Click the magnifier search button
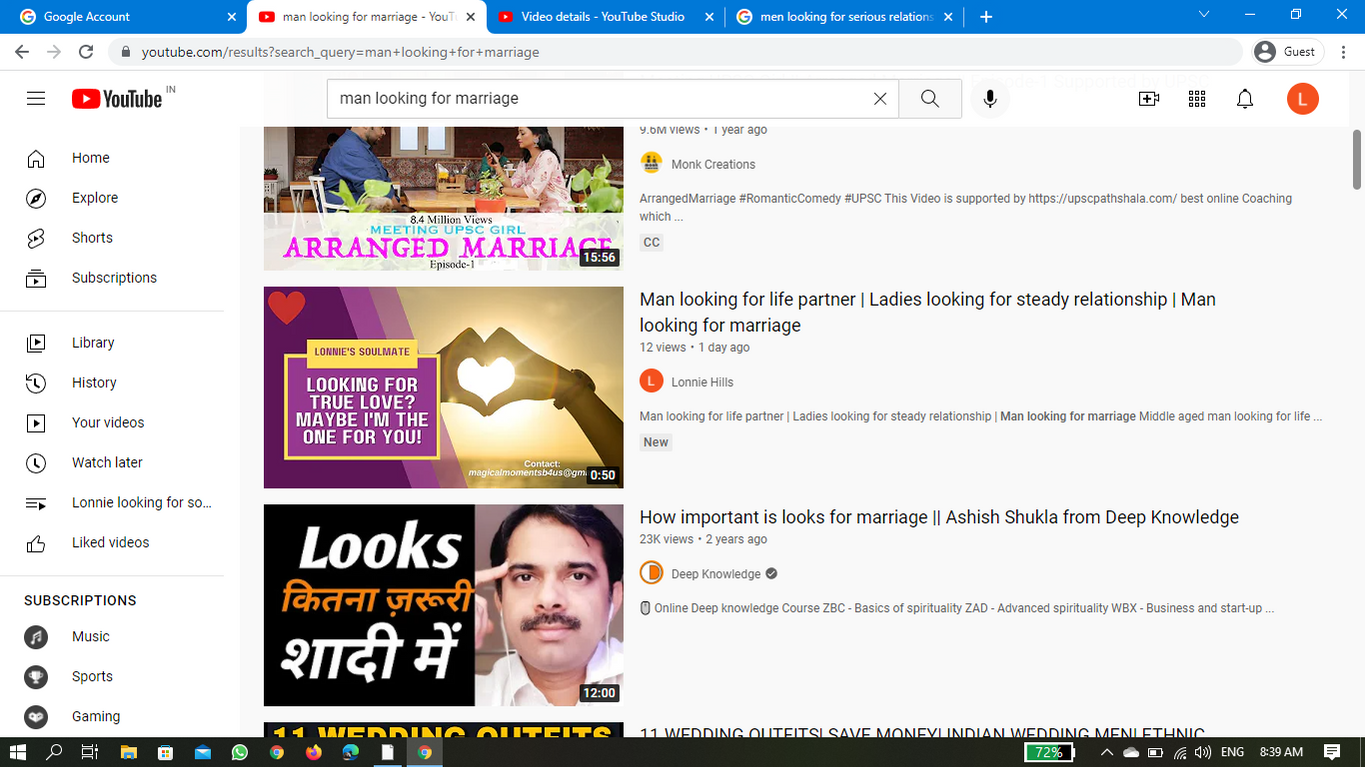Image resolution: width=1365 pixels, height=767 pixels. (x=930, y=98)
